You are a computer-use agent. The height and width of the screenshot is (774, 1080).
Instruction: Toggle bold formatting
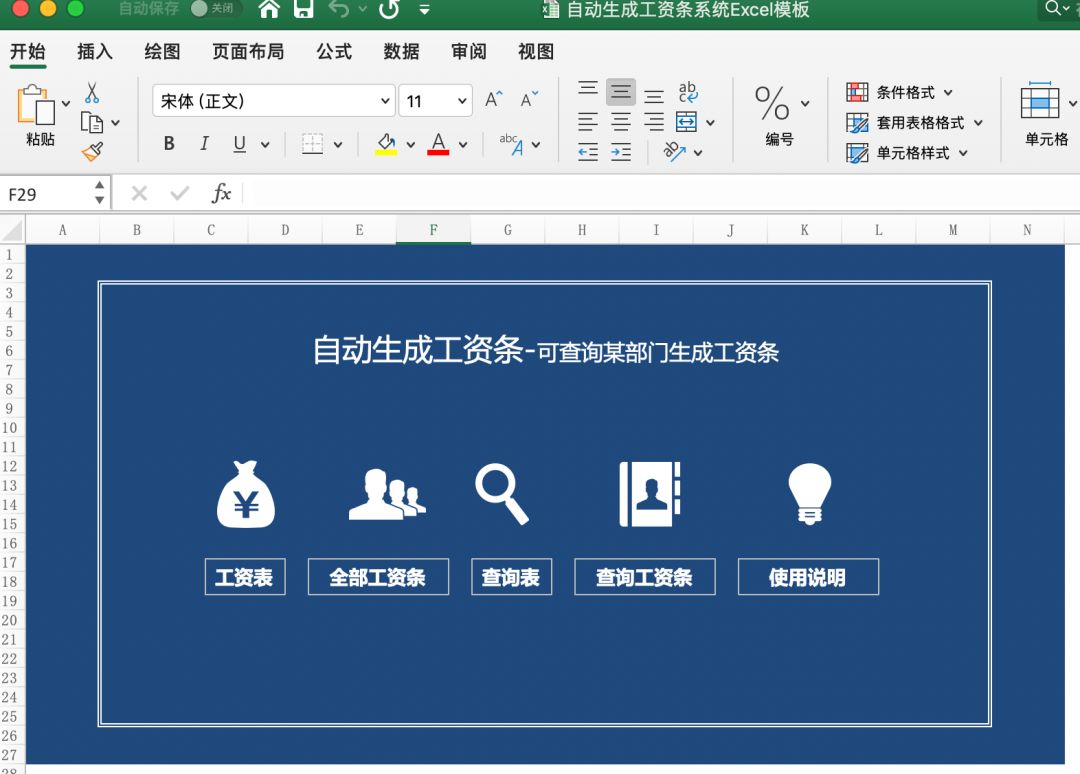click(168, 143)
